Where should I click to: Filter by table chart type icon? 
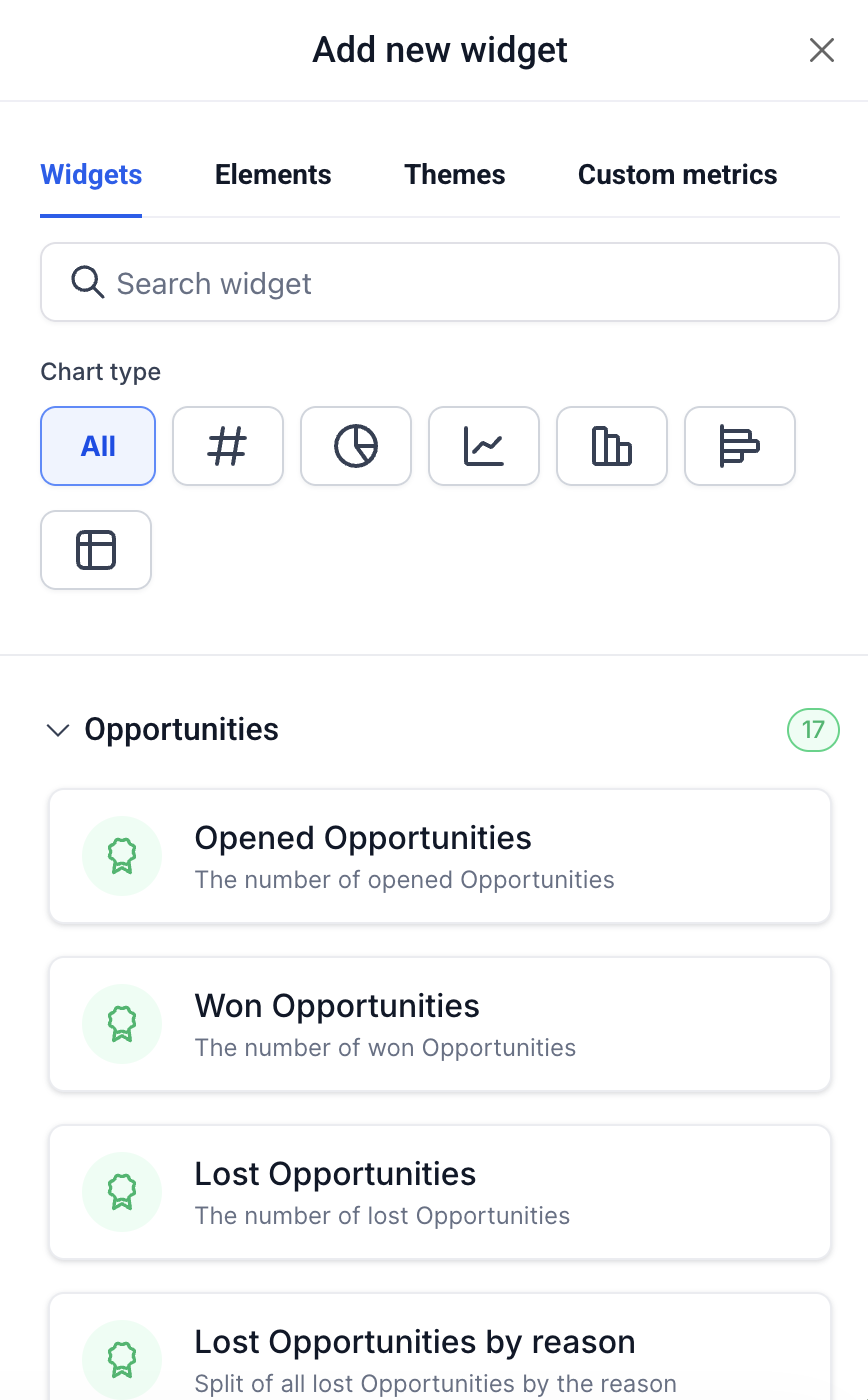tap(96, 550)
